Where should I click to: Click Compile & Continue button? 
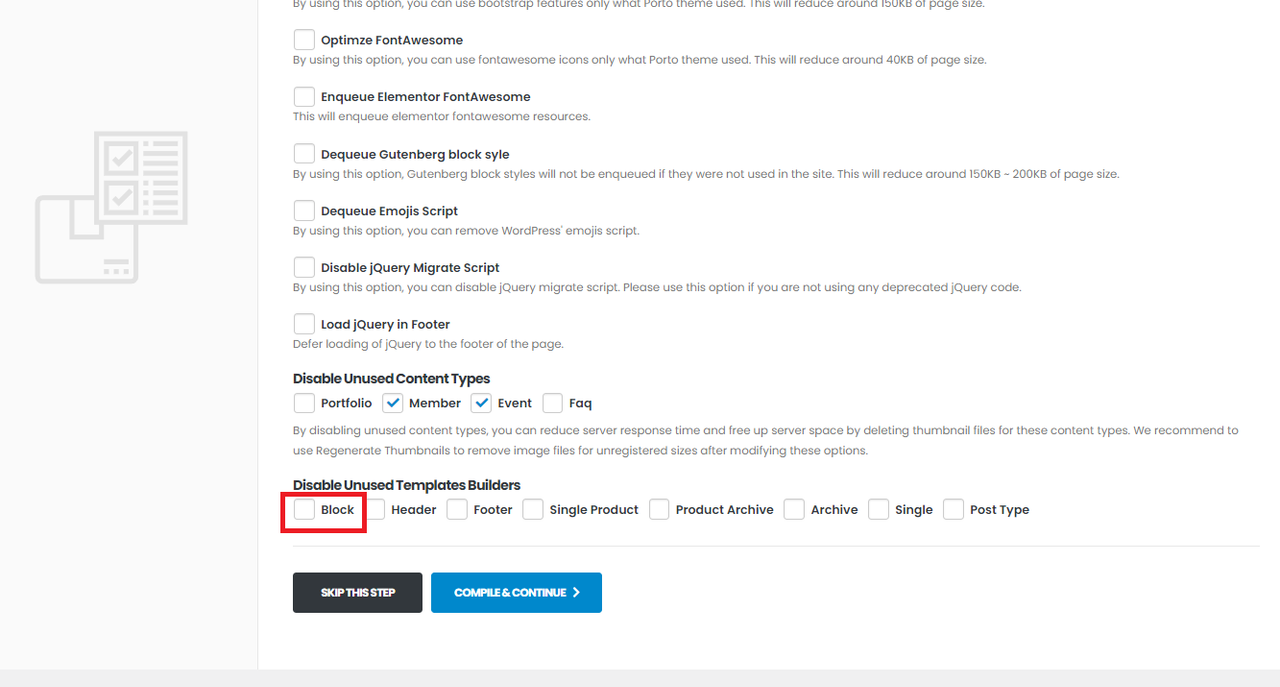pos(516,592)
